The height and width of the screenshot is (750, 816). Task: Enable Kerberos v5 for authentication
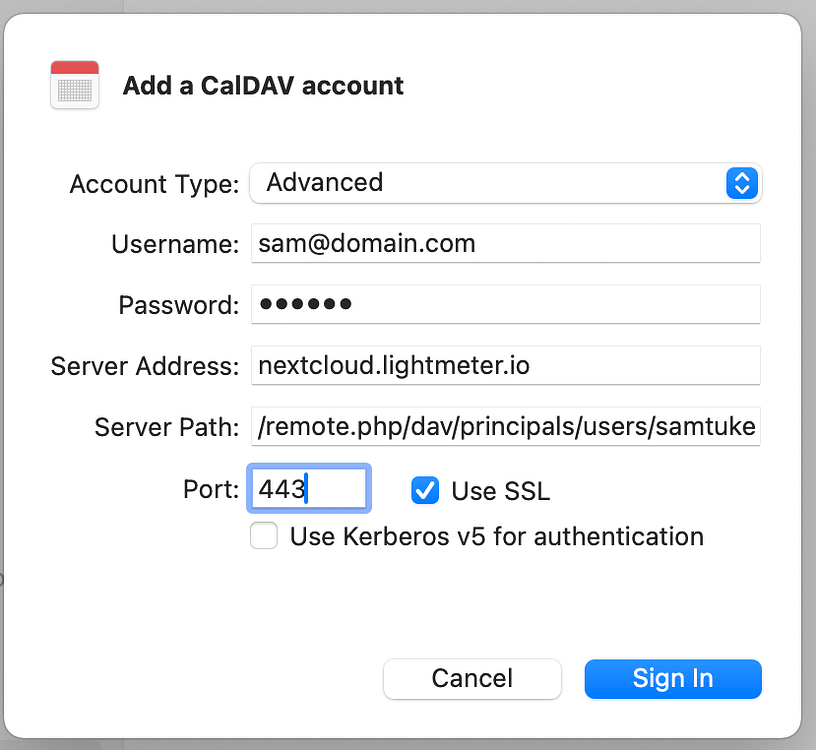click(x=263, y=536)
